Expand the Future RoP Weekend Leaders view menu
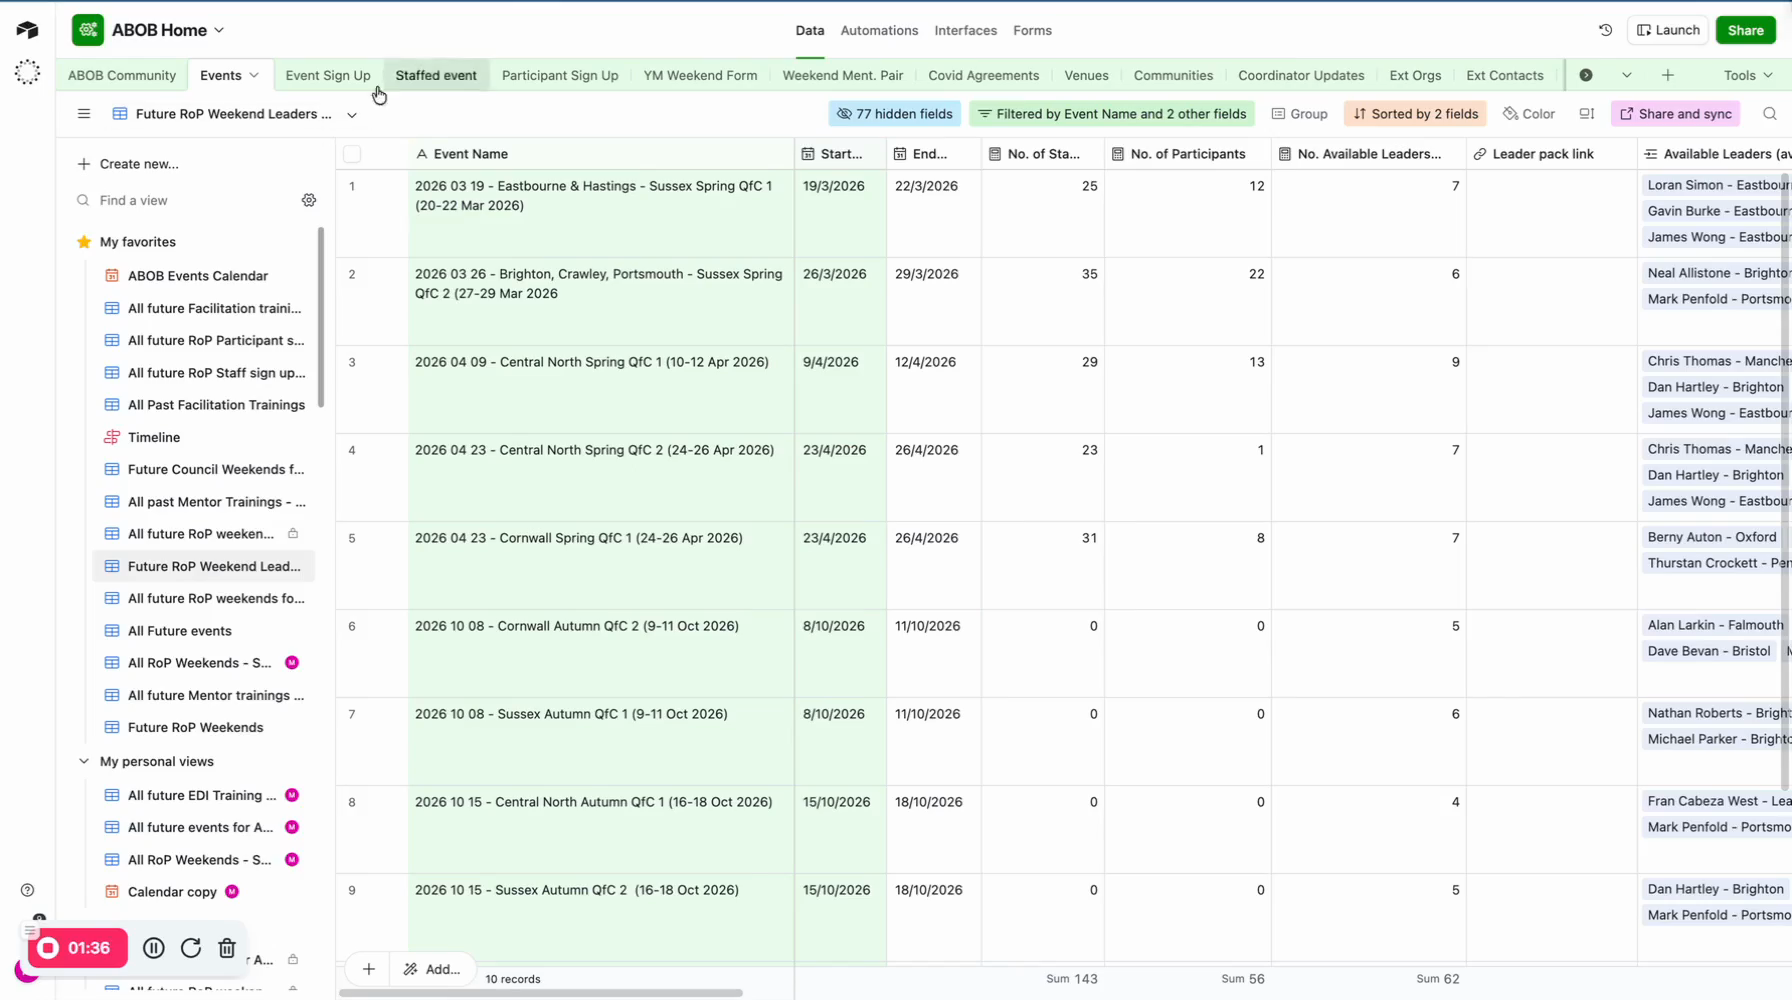This screenshot has height=1000, width=1792. point(352,115)
